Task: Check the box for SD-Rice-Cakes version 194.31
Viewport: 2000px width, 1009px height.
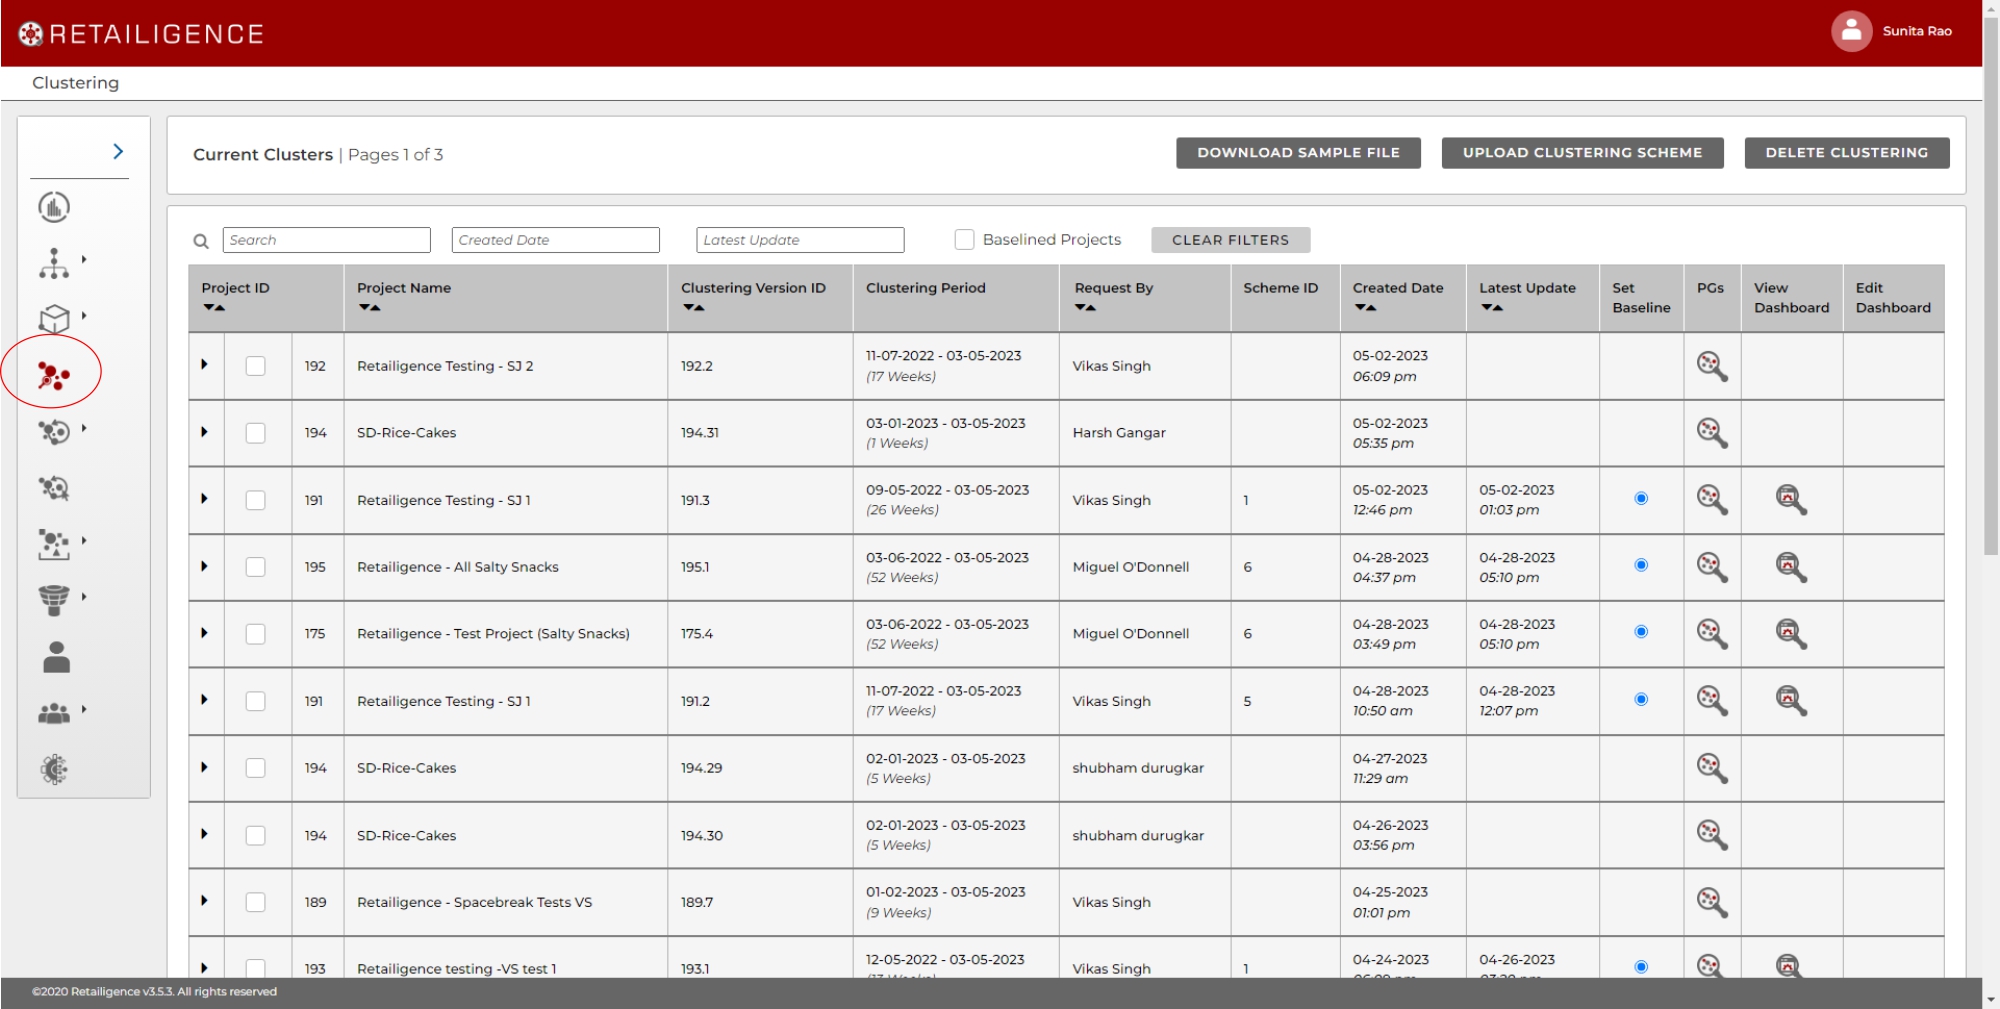Action: (256, 433)
